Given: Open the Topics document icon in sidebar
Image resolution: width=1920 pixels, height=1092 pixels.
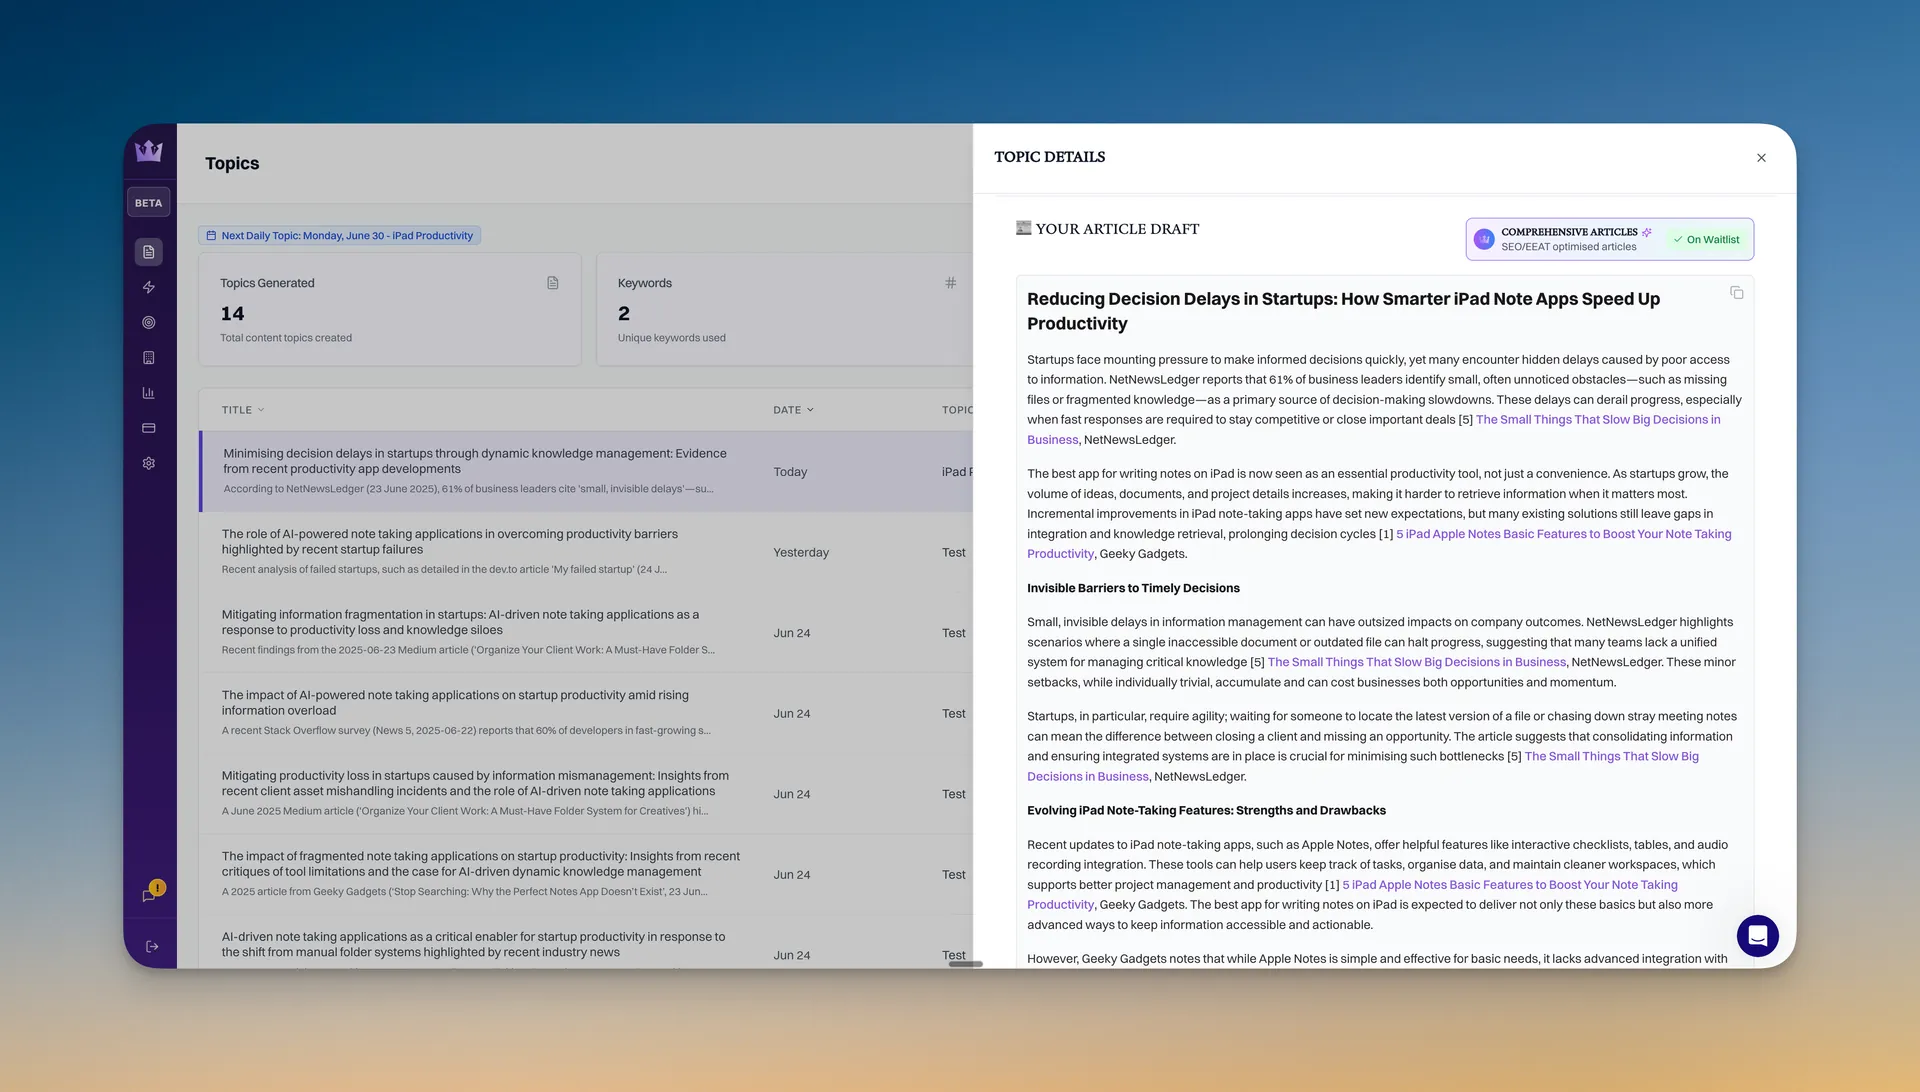Looking at the screenshot, I should [149, 252].
